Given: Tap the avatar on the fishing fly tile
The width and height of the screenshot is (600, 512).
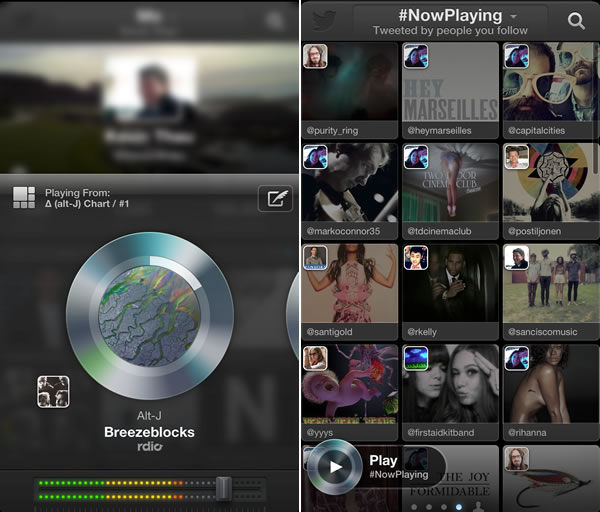Looking at the screenshot, I should tap(517, 458).
